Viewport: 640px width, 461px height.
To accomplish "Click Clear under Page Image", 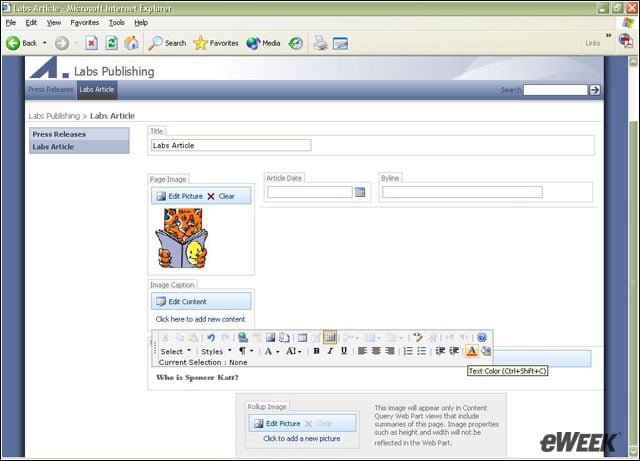I will tap(221, 196).
